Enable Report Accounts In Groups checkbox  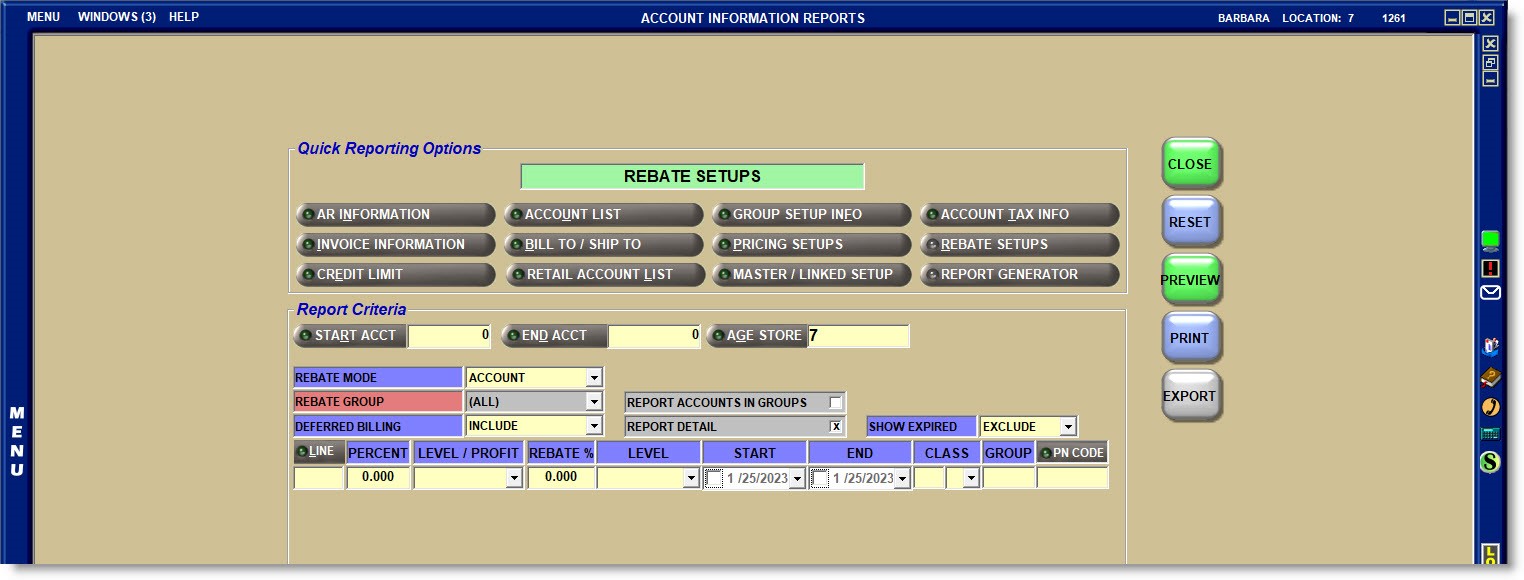(835, 403)
